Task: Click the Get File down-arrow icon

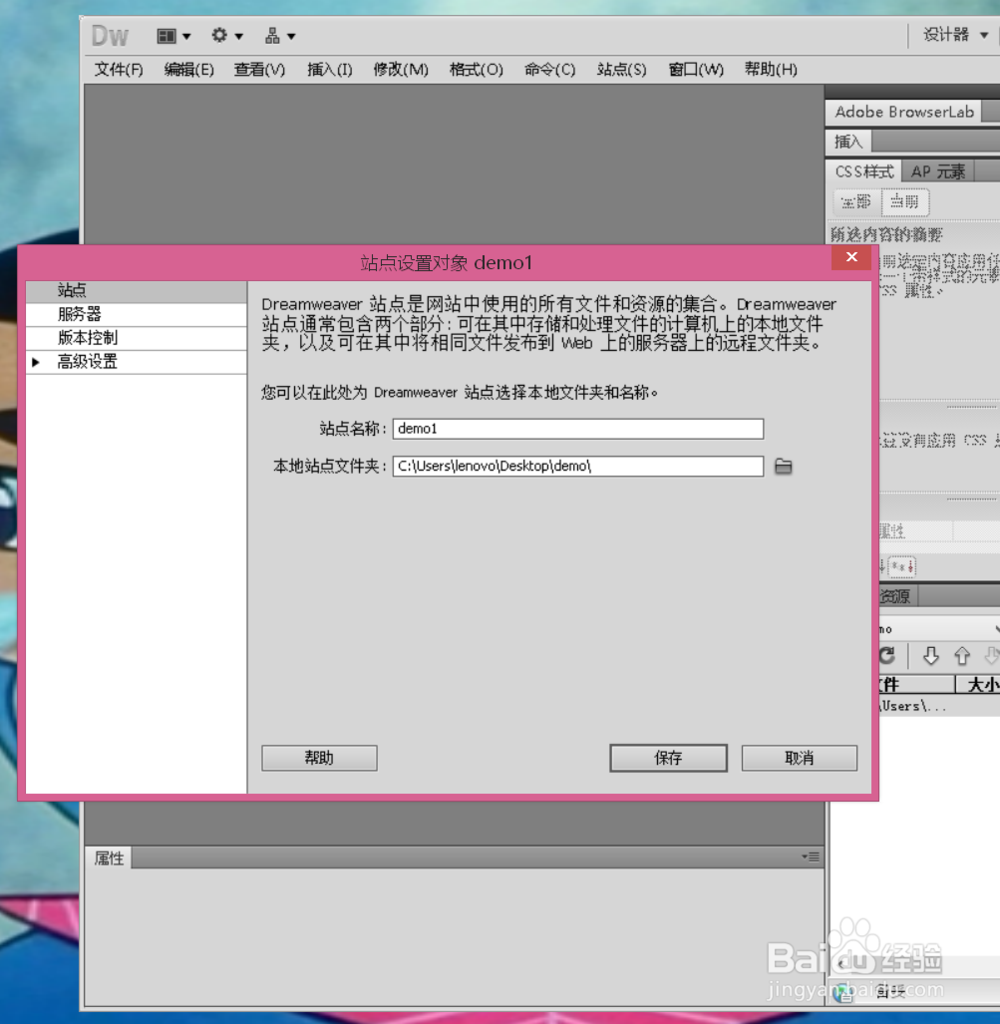Action: click(932, 656)
